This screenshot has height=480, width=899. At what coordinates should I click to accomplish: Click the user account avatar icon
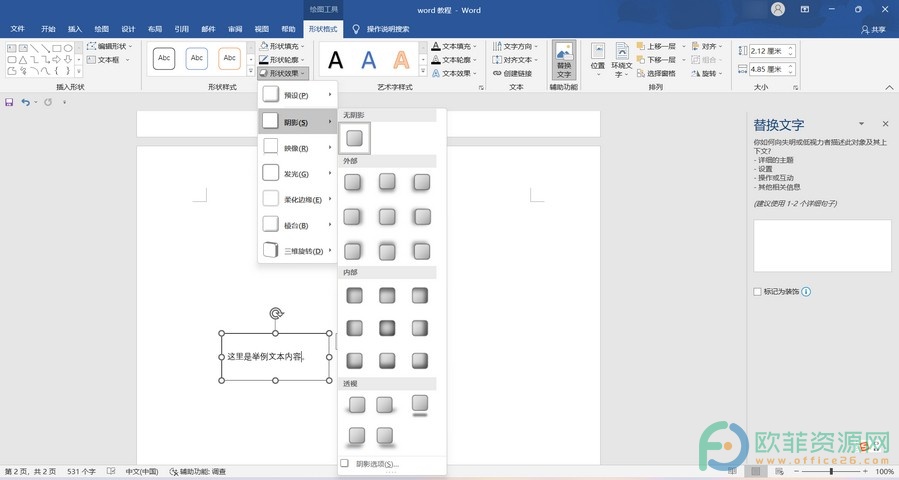point(777,9)
